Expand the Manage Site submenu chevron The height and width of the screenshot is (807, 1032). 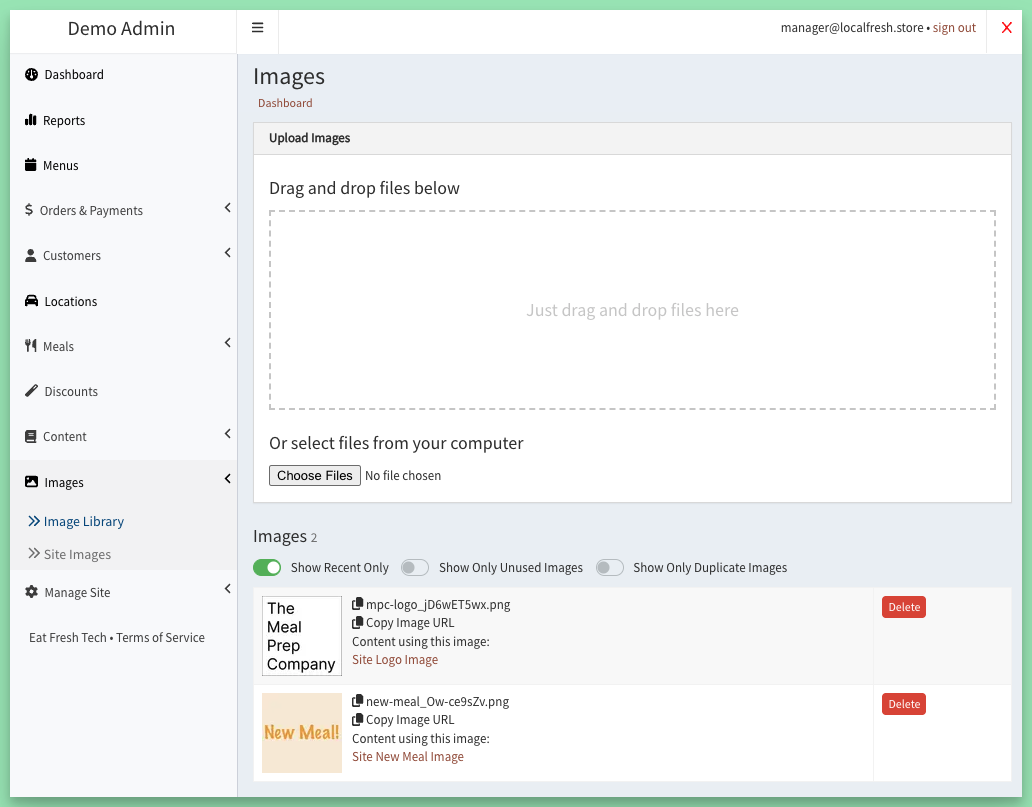point(228,589)
